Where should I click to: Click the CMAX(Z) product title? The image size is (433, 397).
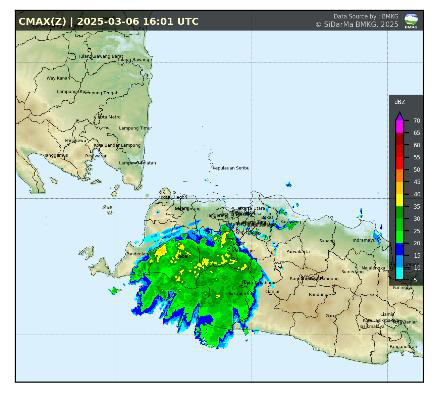[42, 22]
